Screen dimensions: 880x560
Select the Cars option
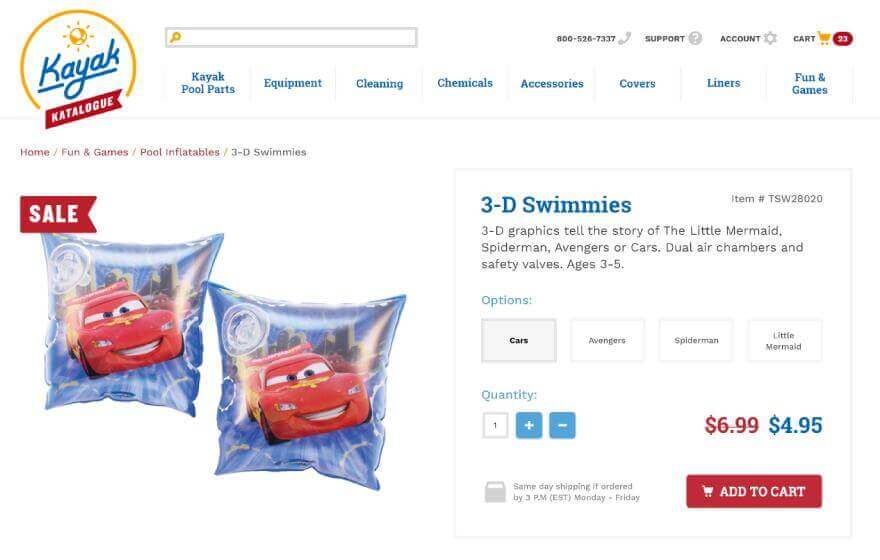coord(519,341)
